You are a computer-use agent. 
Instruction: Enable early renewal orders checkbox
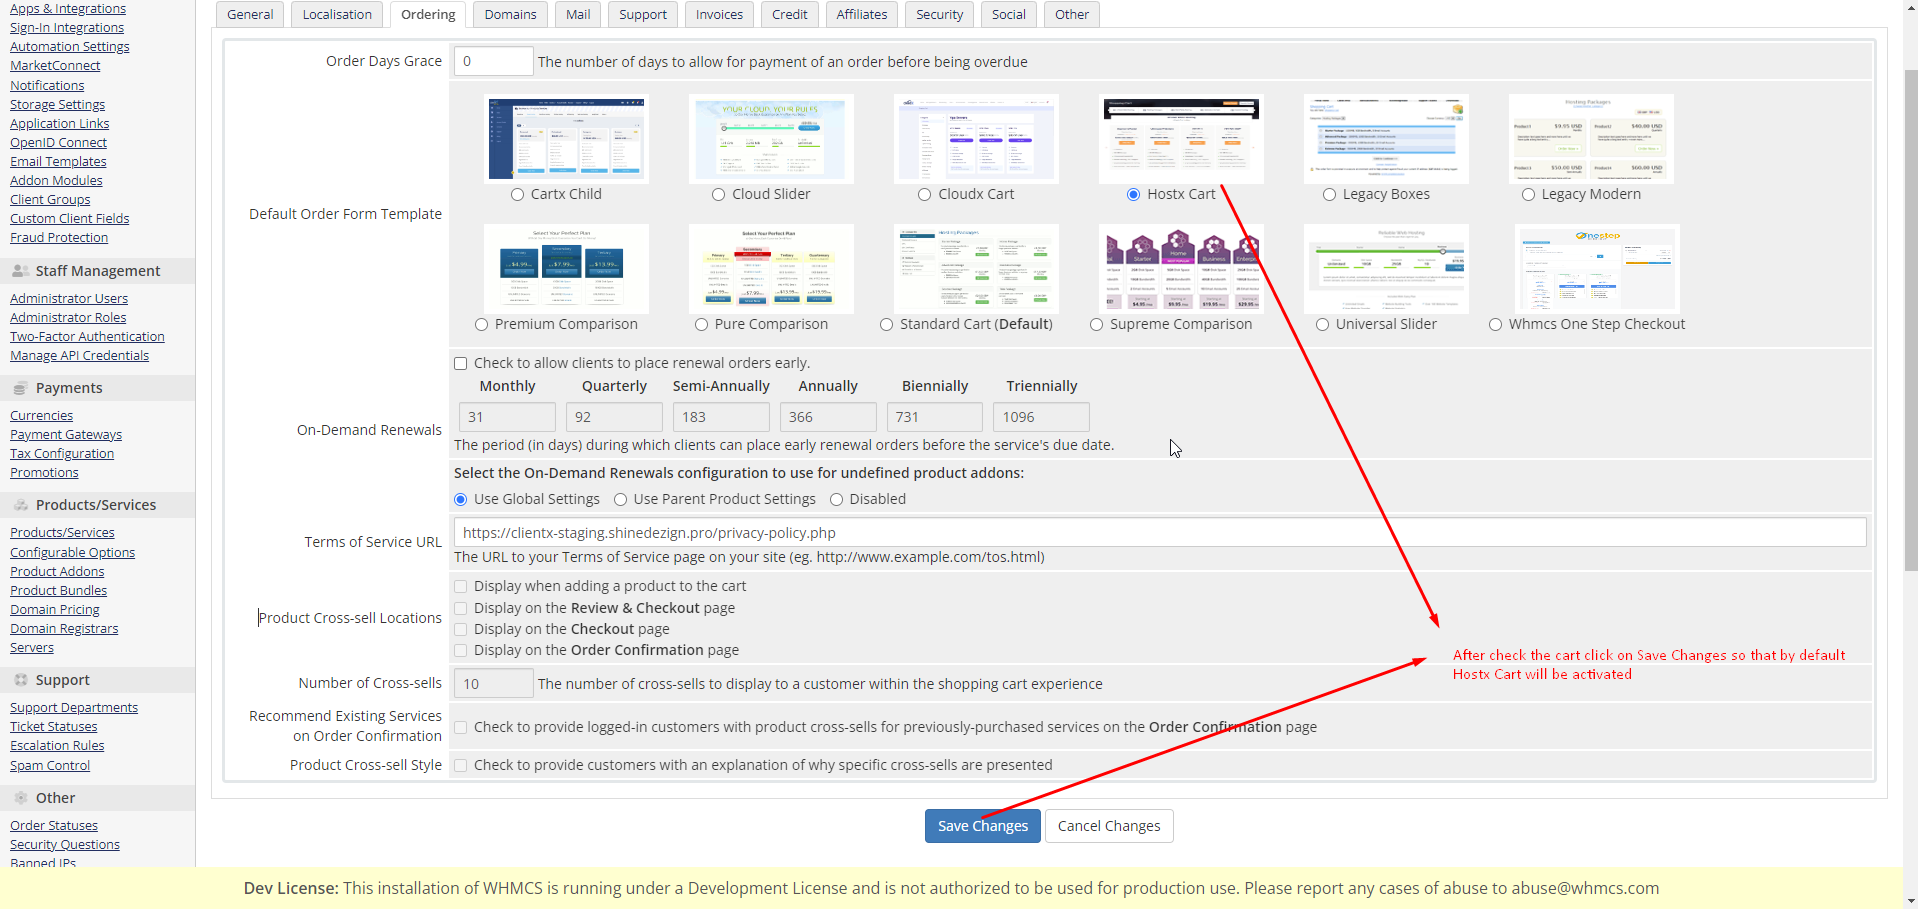click(461, 364)
